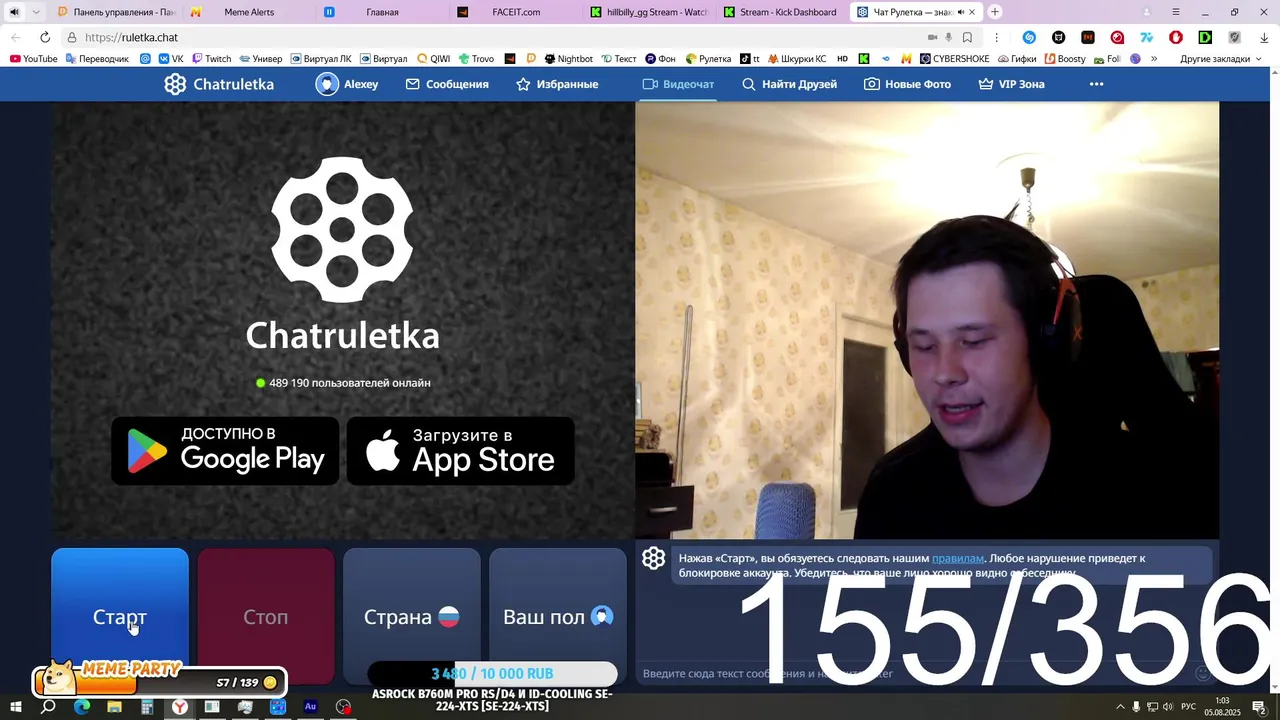Reload the current page
The image size is (1280, 720).
click(45, 37)
